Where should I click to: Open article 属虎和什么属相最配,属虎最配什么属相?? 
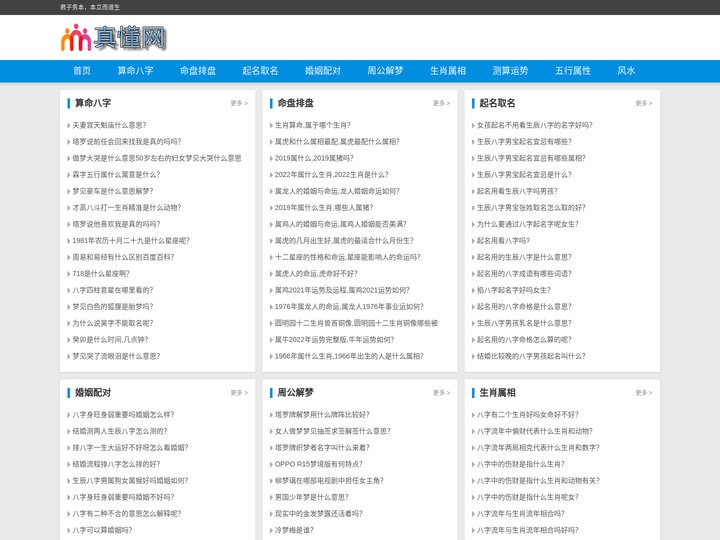pos(337,141)
